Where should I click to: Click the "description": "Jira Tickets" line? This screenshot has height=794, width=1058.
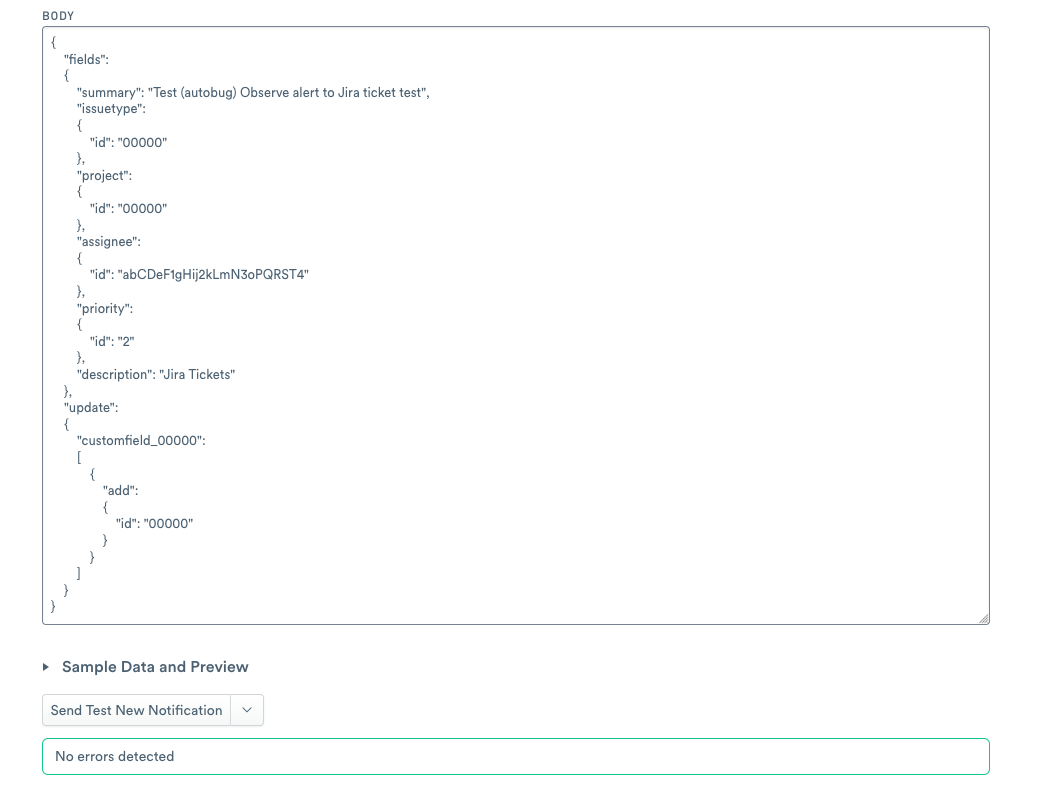click(x=156, y=374)
